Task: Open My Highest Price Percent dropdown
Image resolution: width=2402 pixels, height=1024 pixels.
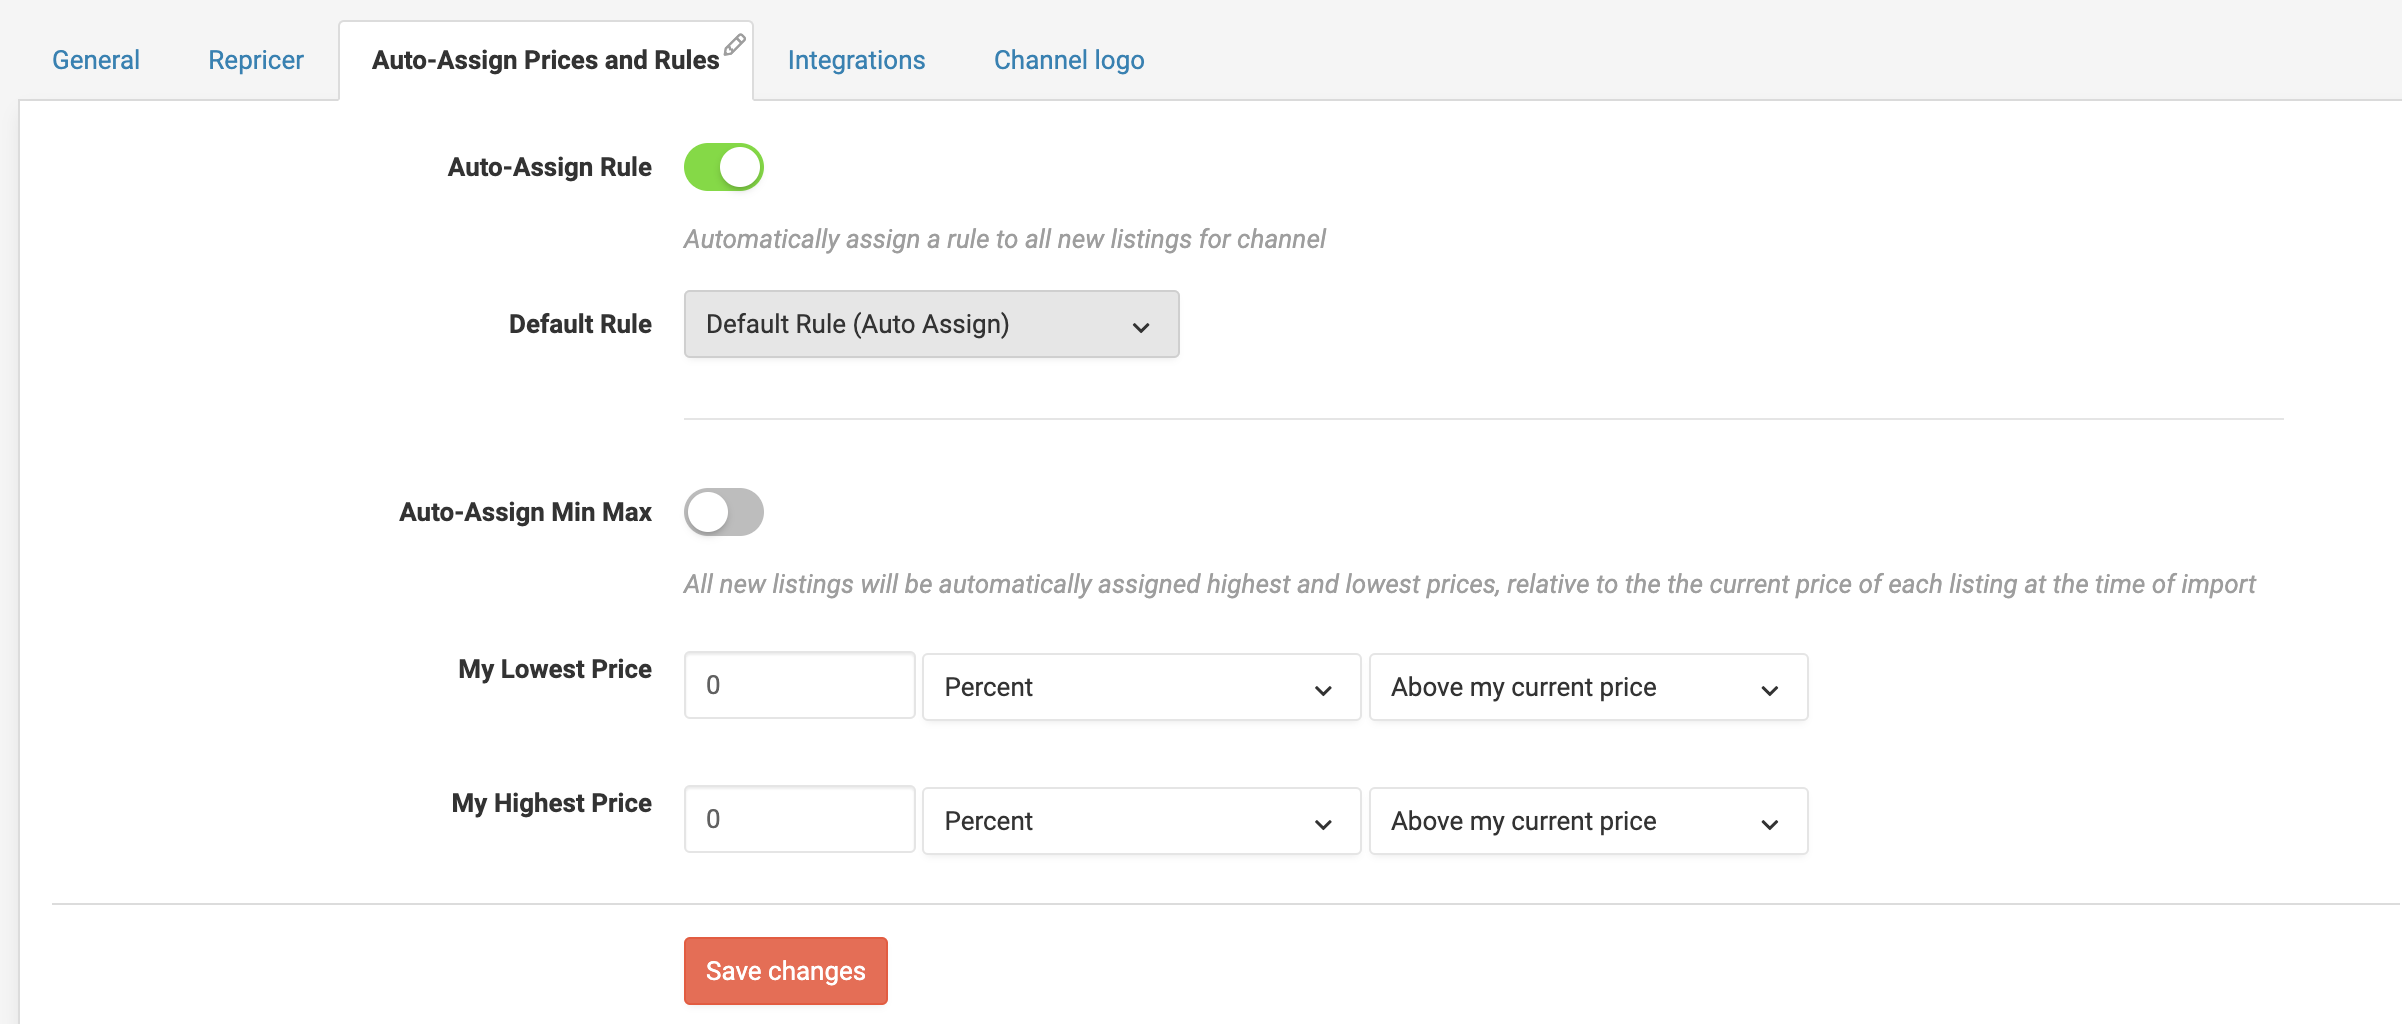Action: (1141, 821)
